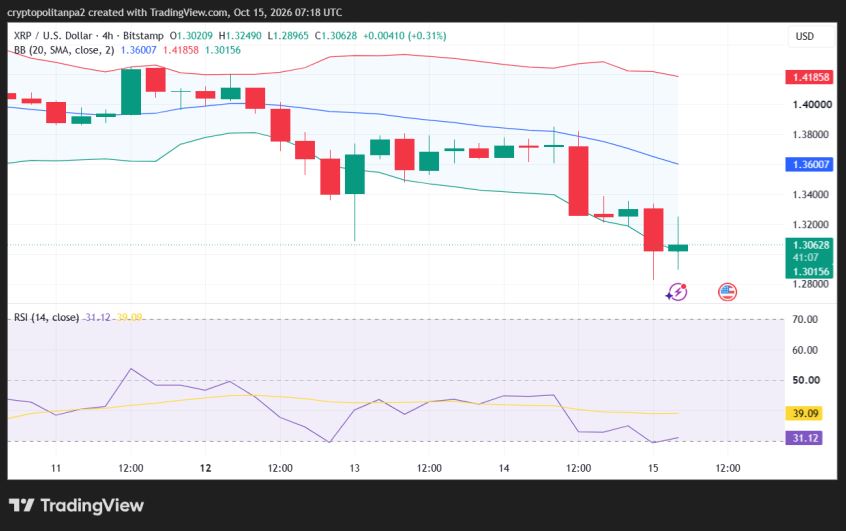
Task: Click the purple 31.12 RSI value label
Action: point(805,438)
